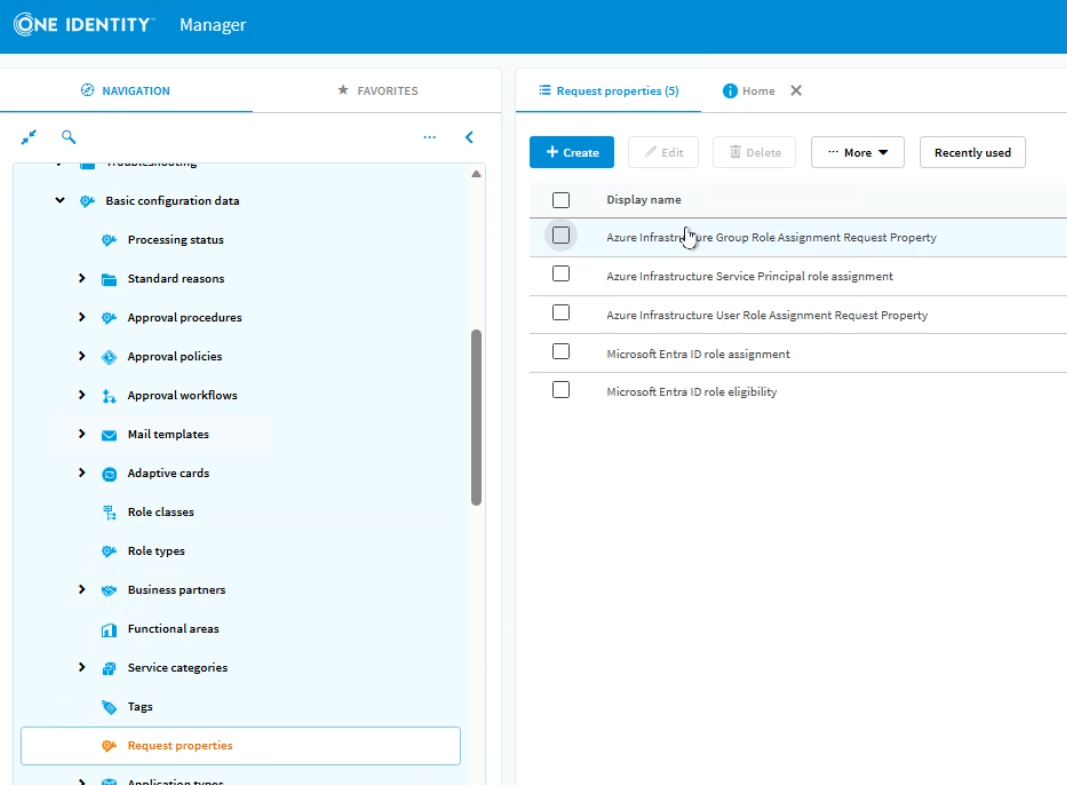The height and width of the screenshot is (785, 1067).
Task: Select Processing status in the navigation tree
Action: (176, 239)
